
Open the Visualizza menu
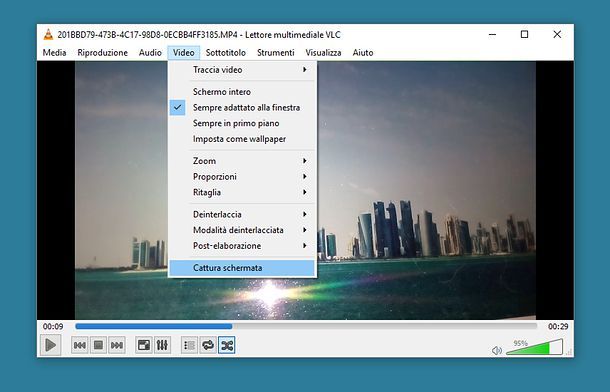tap(323, 52)
